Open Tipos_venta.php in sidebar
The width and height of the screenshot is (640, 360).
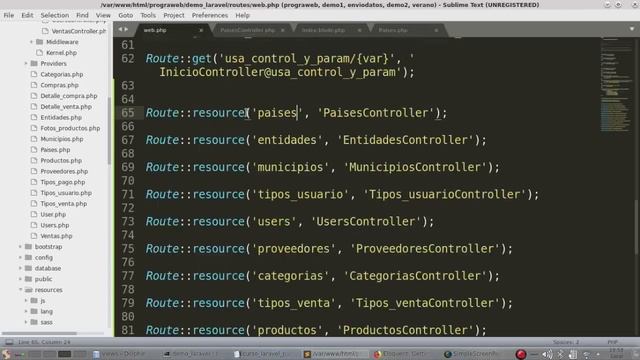64,203
